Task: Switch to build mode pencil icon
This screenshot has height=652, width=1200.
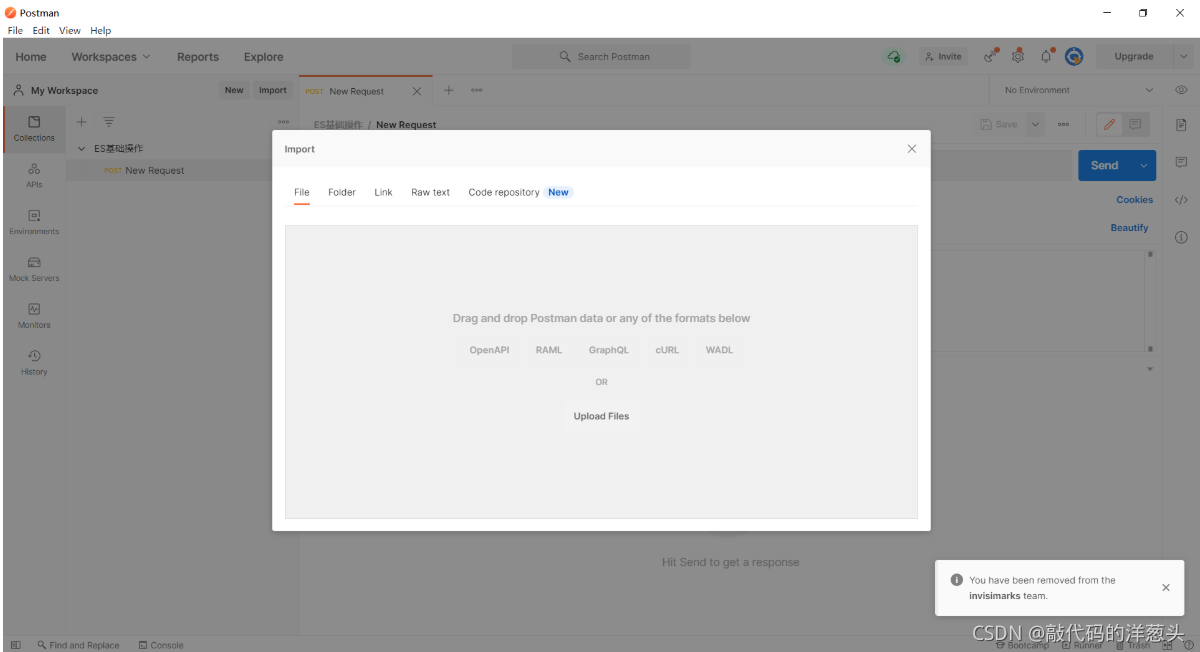Action: 1109,125
